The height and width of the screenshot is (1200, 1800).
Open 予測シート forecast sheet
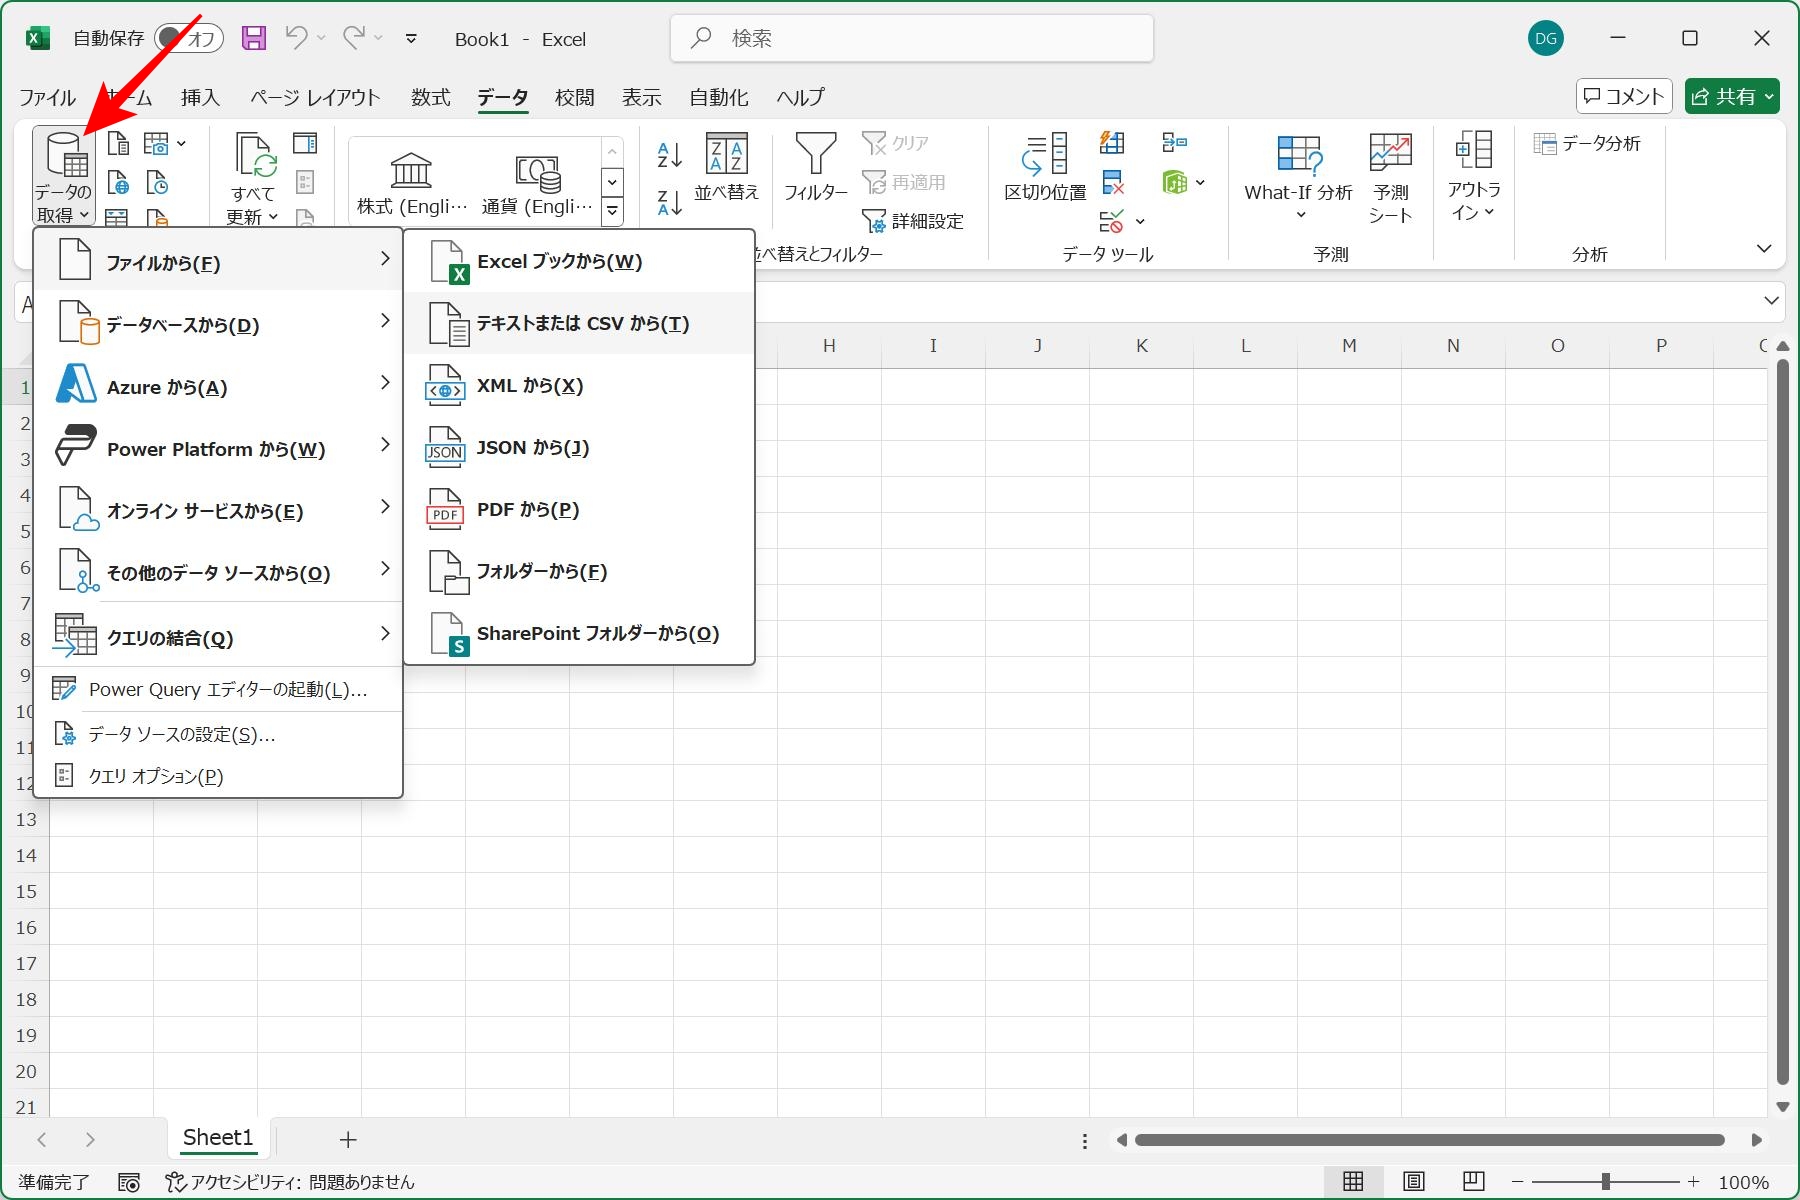point(1390,178)
